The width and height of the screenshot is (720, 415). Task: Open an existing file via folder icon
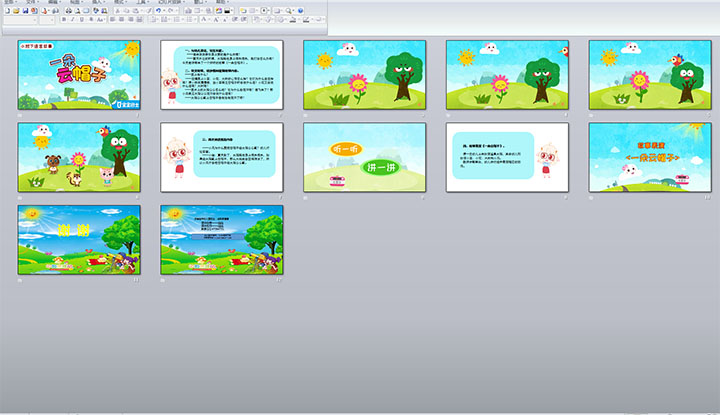click(x=16, y=11)
